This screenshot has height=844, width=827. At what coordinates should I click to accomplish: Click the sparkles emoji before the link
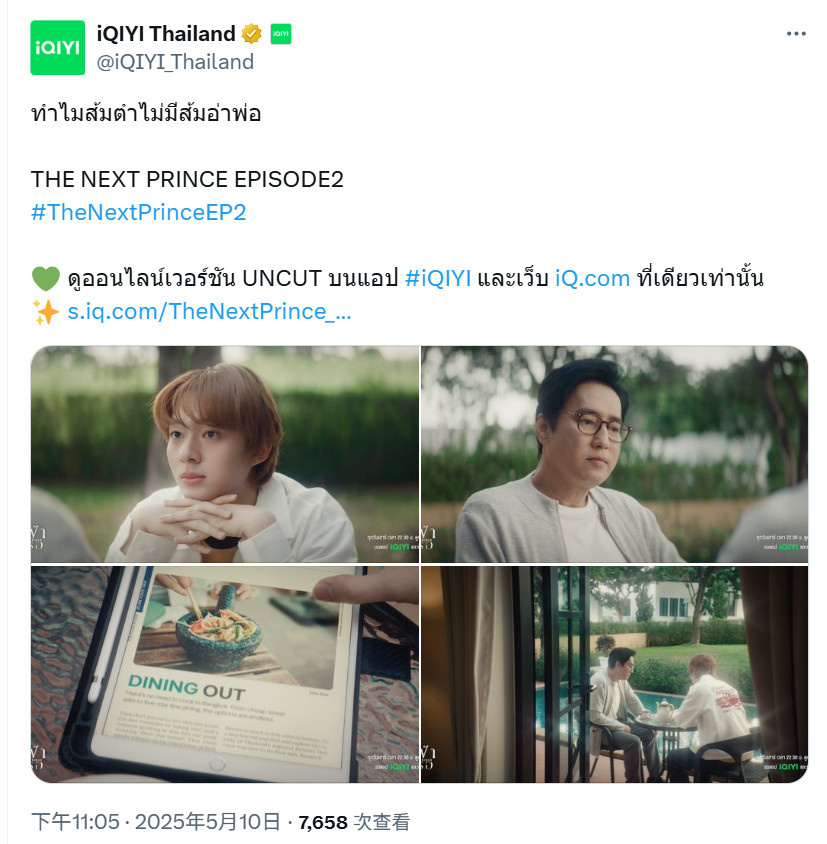tap(46, 312)
